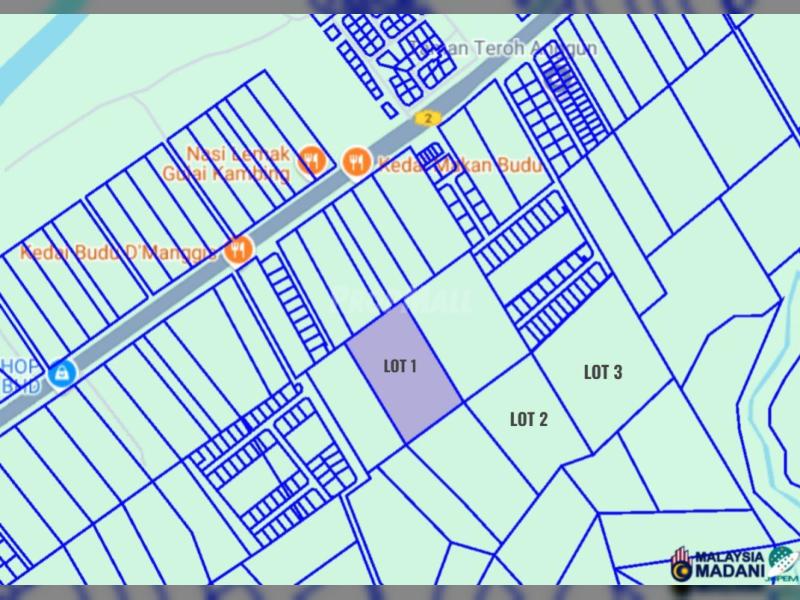Screen dimensions: 800x600
Task: Click the Kedai Makan Budu text label
Action: click(x=460, y=166)
